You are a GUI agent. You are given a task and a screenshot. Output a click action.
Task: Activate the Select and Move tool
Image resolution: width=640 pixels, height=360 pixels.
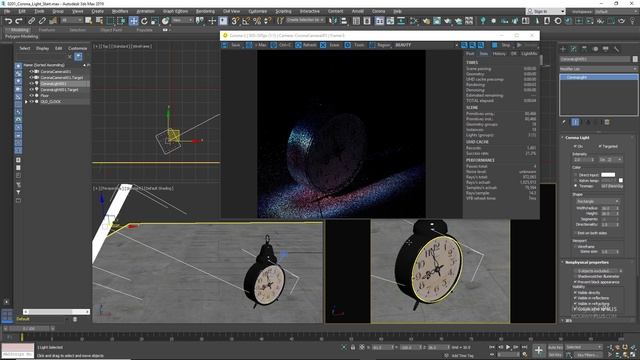pos(133,20)
